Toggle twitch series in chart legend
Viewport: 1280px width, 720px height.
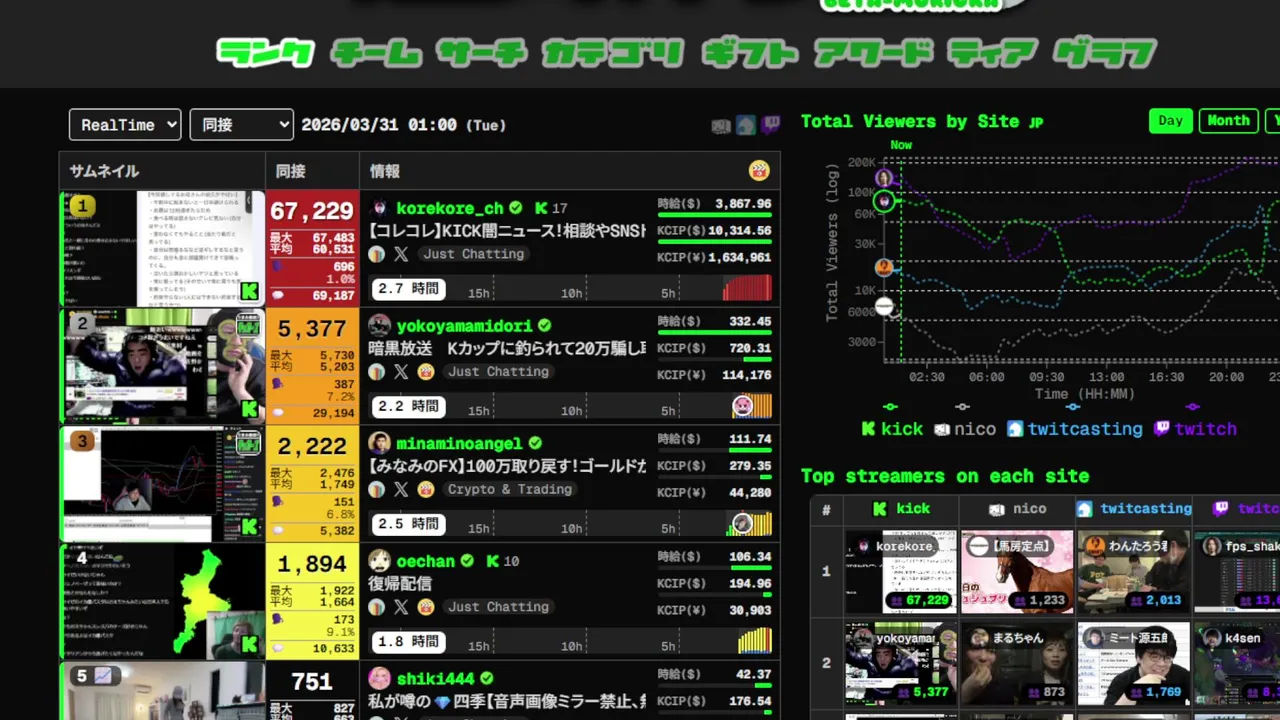click(1195, 428)
